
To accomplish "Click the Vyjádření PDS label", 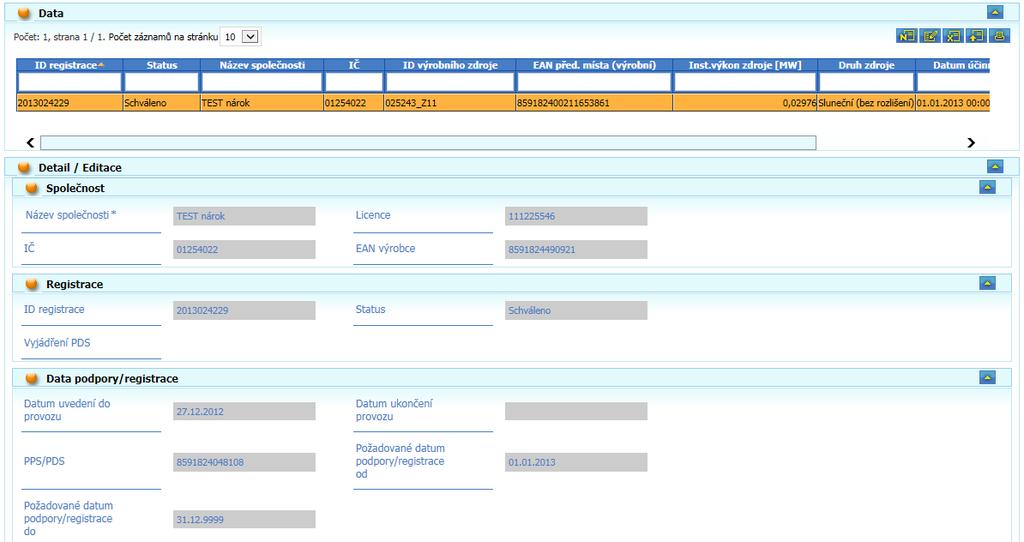I will 57,343.
